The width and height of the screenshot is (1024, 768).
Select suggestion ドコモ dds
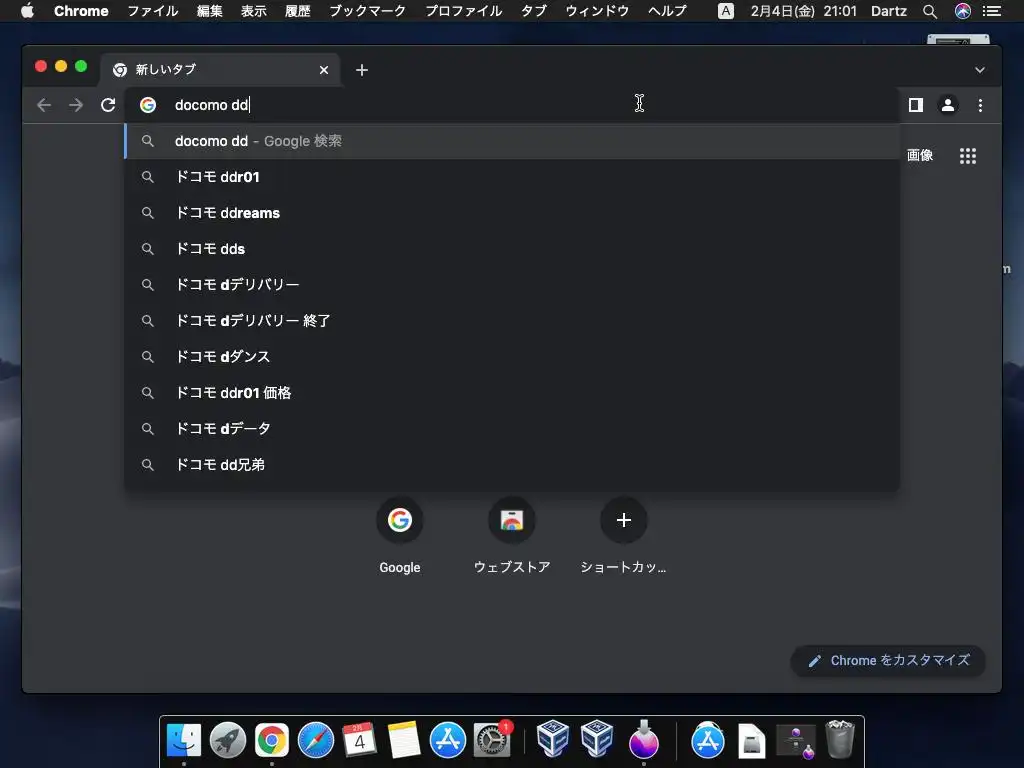point(511,249)
